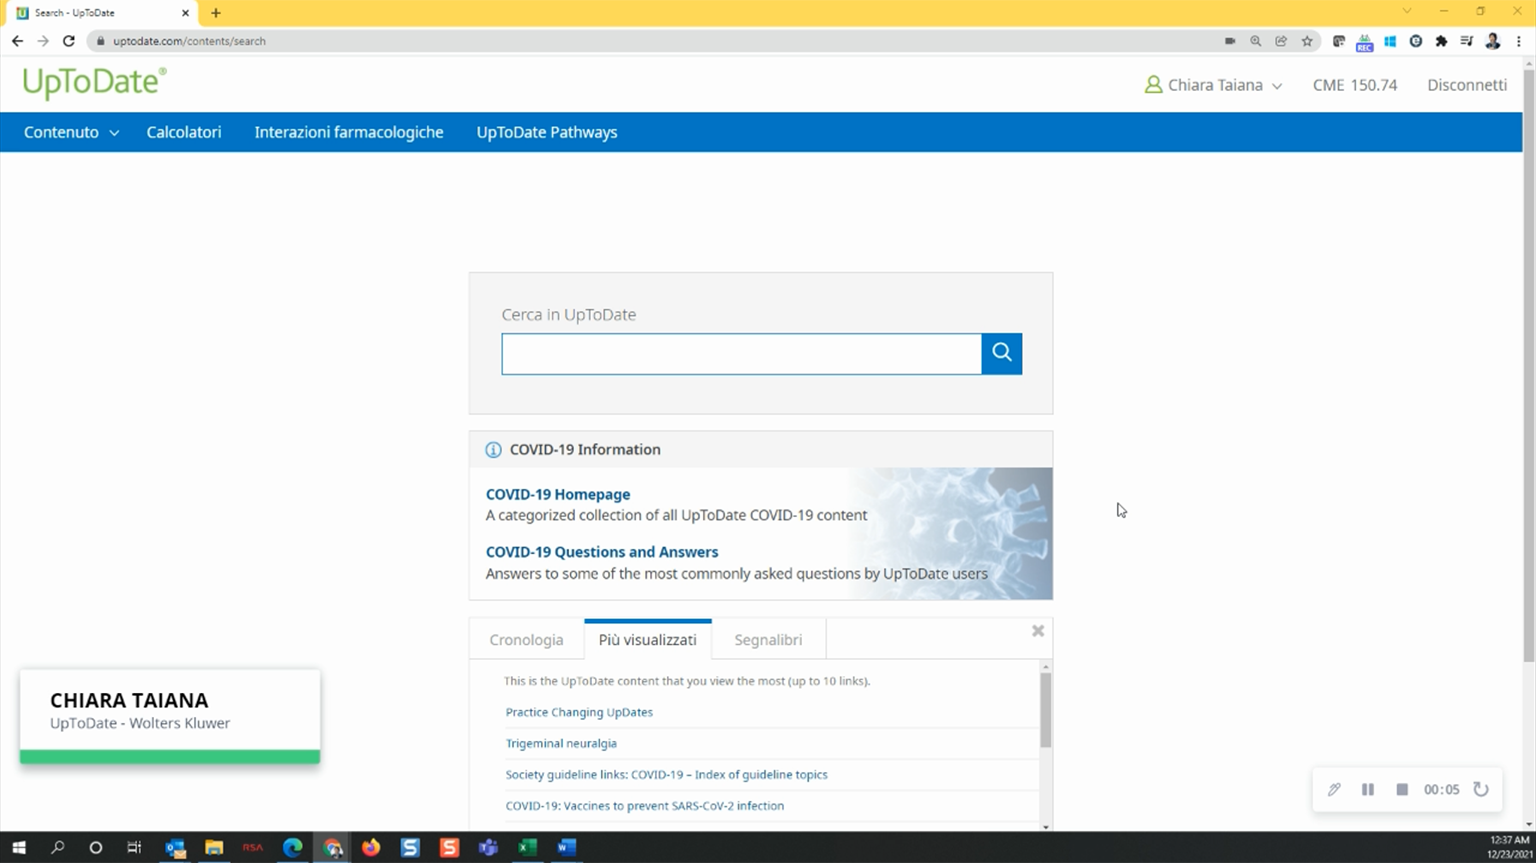This screenshot has width=1536, height=863.
Task: Click the blue search magnifier button
Action: 1001,354
